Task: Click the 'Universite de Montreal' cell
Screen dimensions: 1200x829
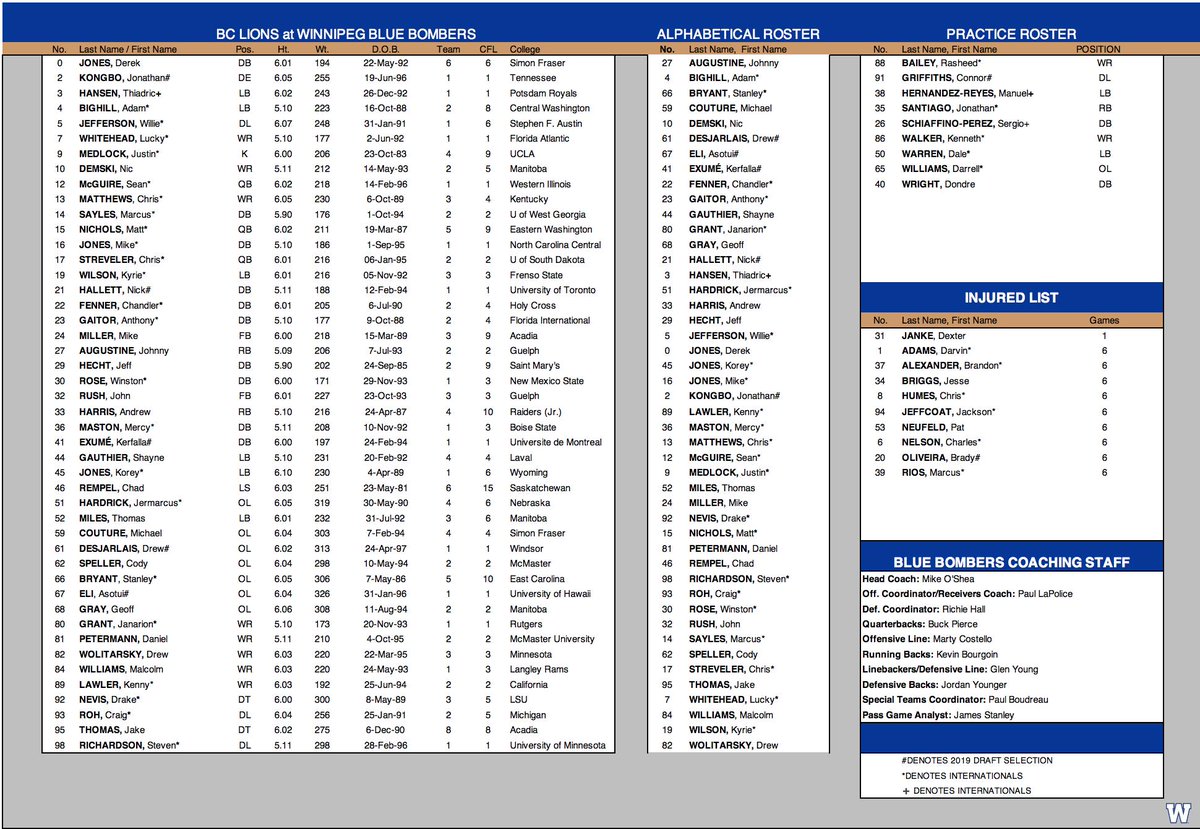Action: (x=556, y=442)
